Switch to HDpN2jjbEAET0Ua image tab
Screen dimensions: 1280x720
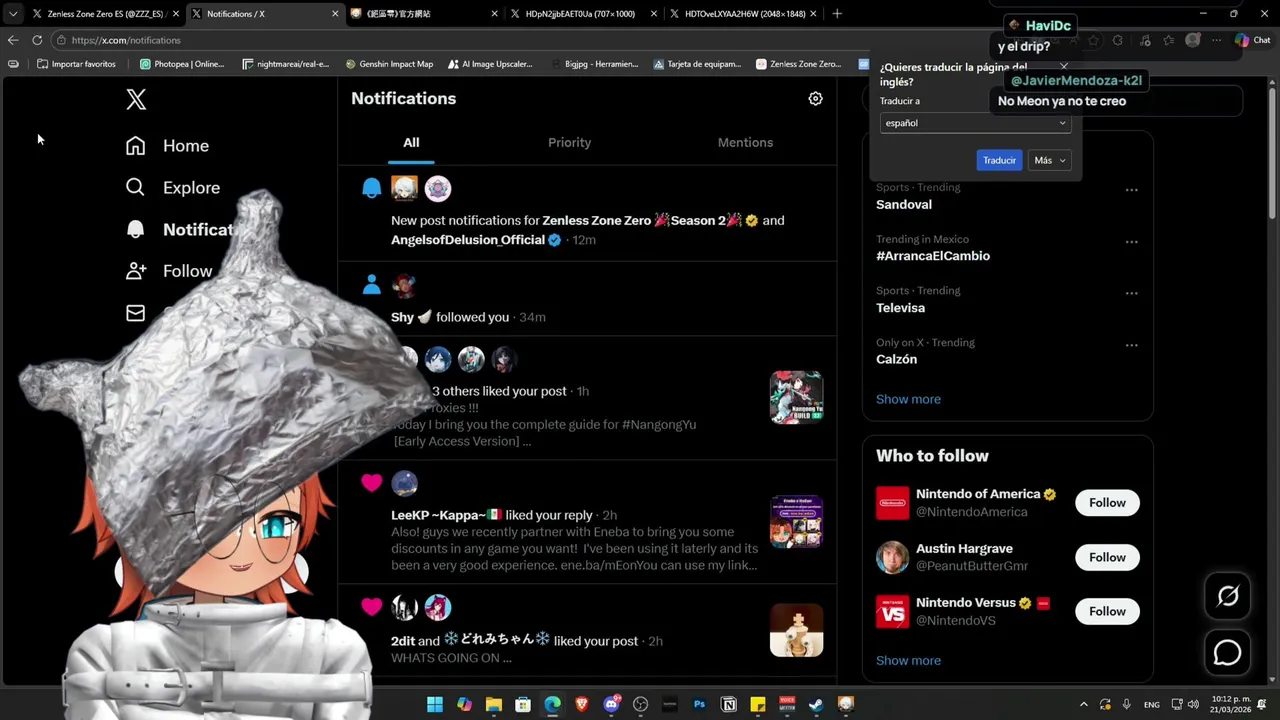(x=580, y=14)
